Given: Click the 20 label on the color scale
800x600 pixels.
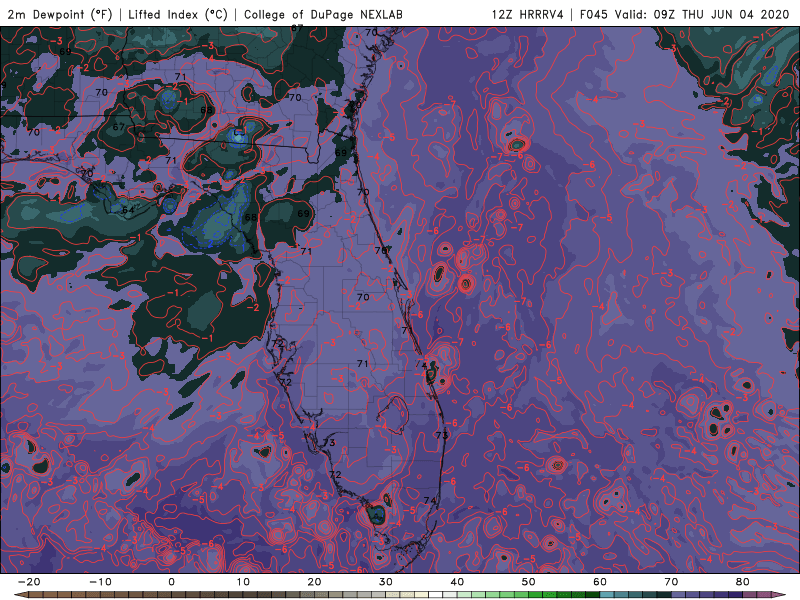Looking at the screenshot, I should tap(314, 582).
